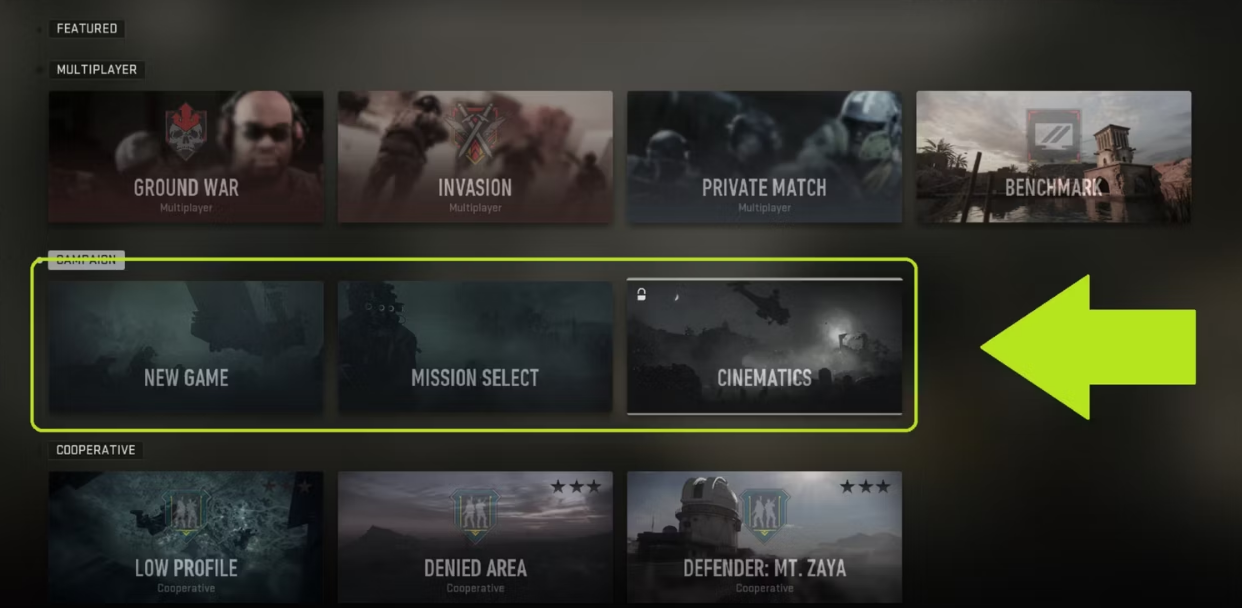Viewport: 1242px width, 608px height.
Task: Click the co-op emblem on Defender: Mt. Zaya
Action: click(764, 513)
